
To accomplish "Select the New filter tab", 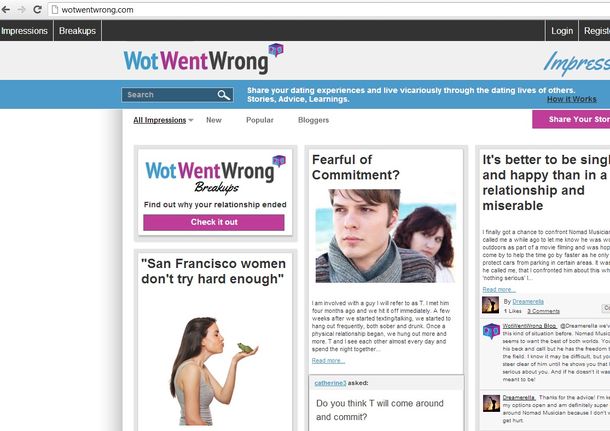I will (214, 120).
